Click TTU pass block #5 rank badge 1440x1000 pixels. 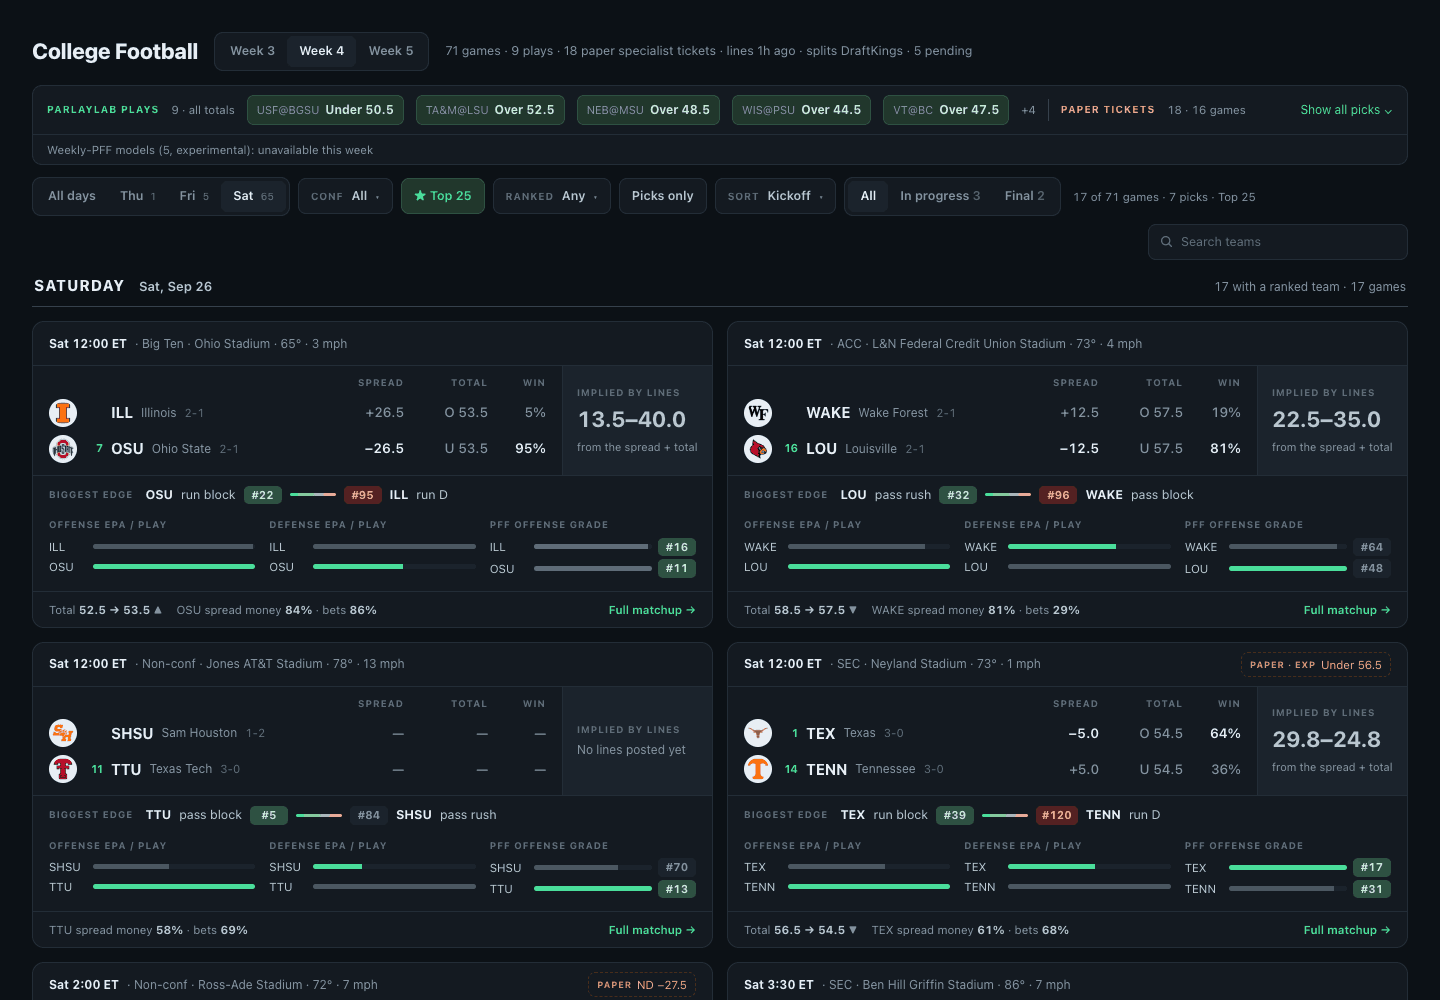point(269,815)
